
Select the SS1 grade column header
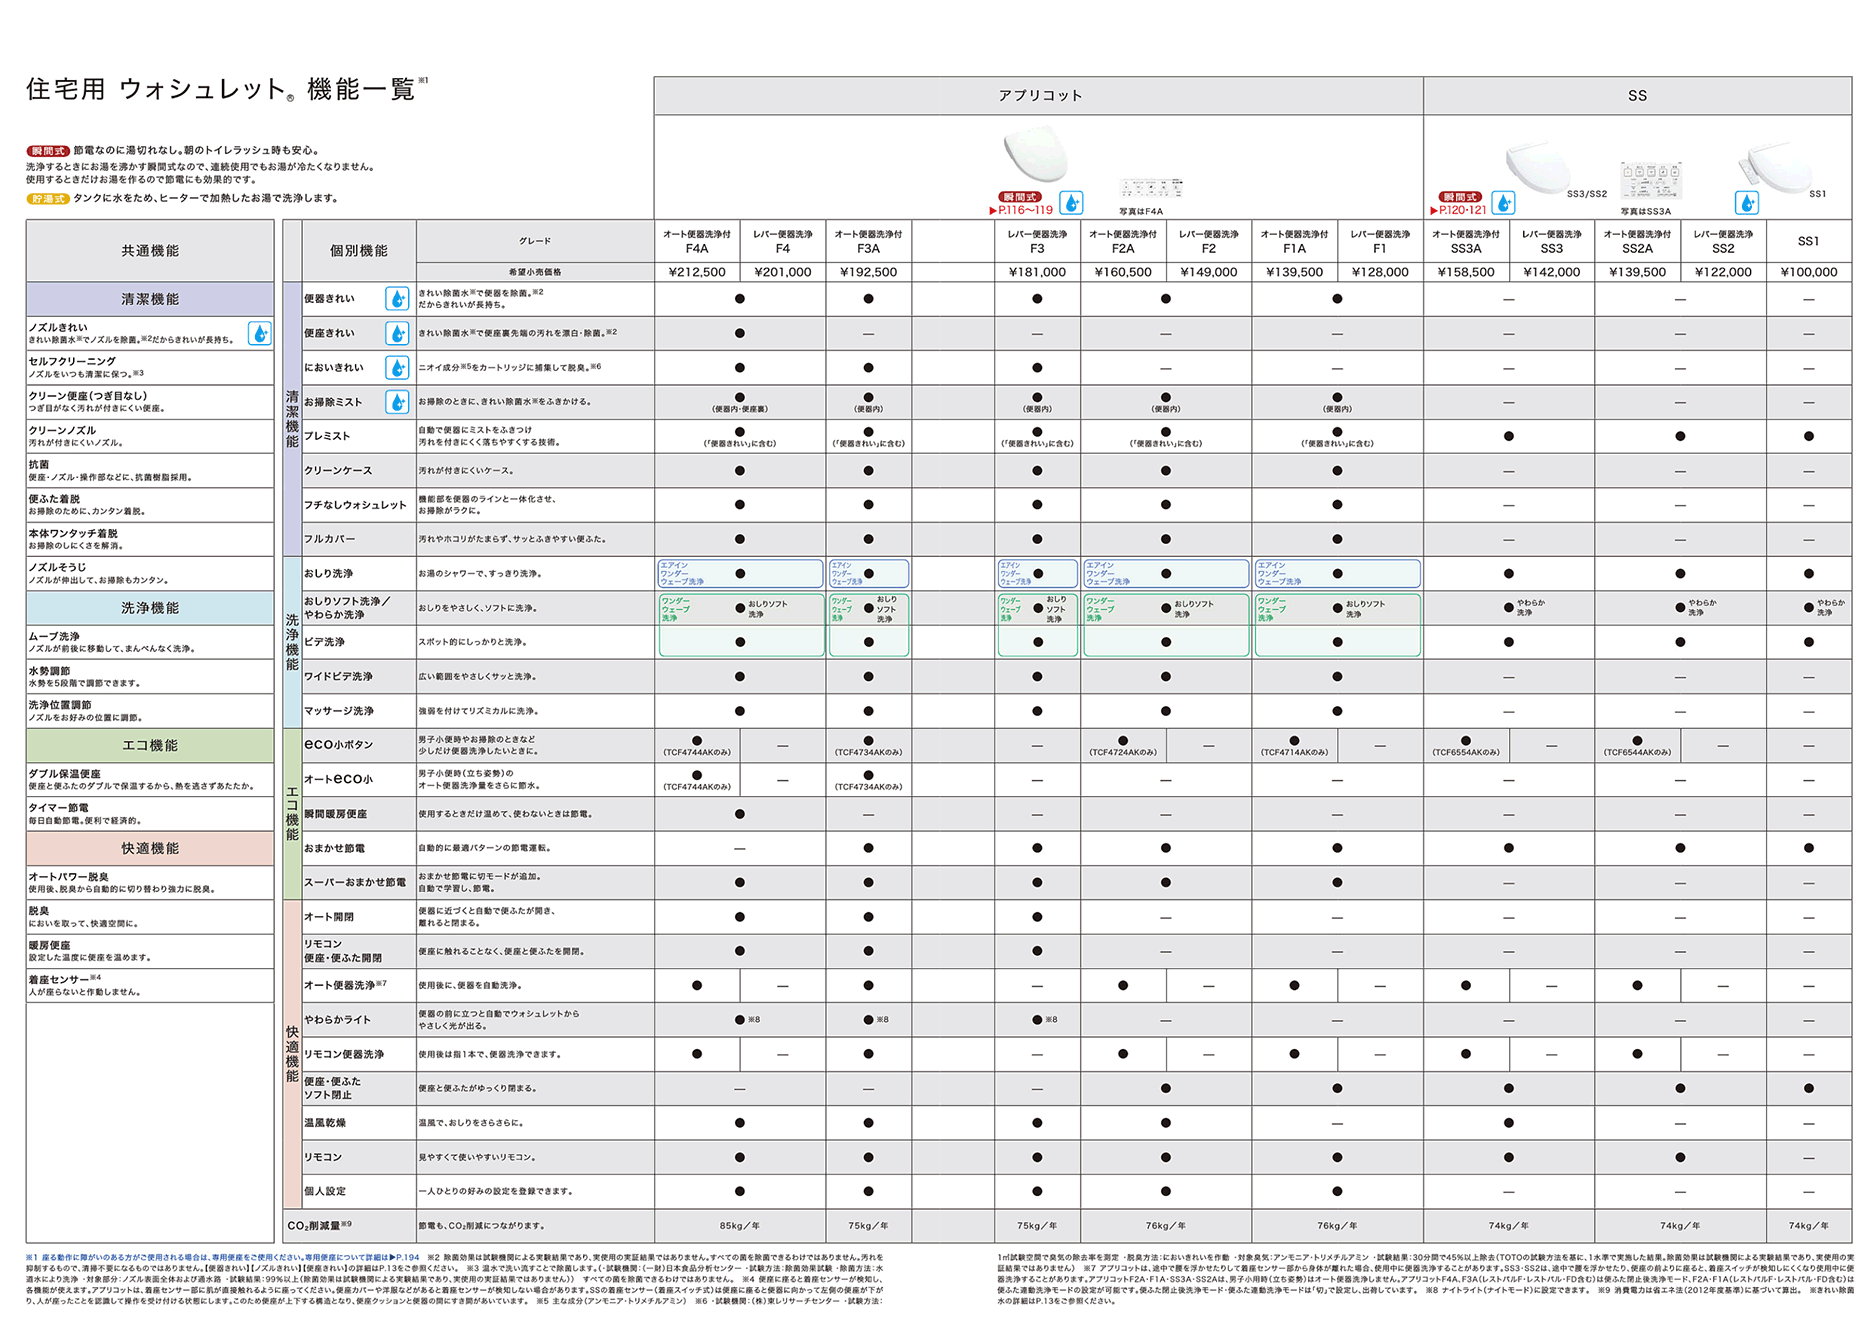point(1808,241)
